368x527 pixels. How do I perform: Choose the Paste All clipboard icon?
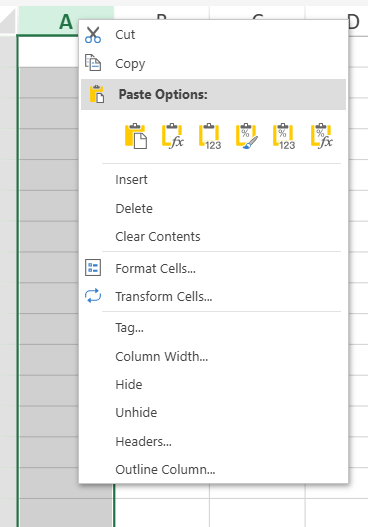point(136,136)
